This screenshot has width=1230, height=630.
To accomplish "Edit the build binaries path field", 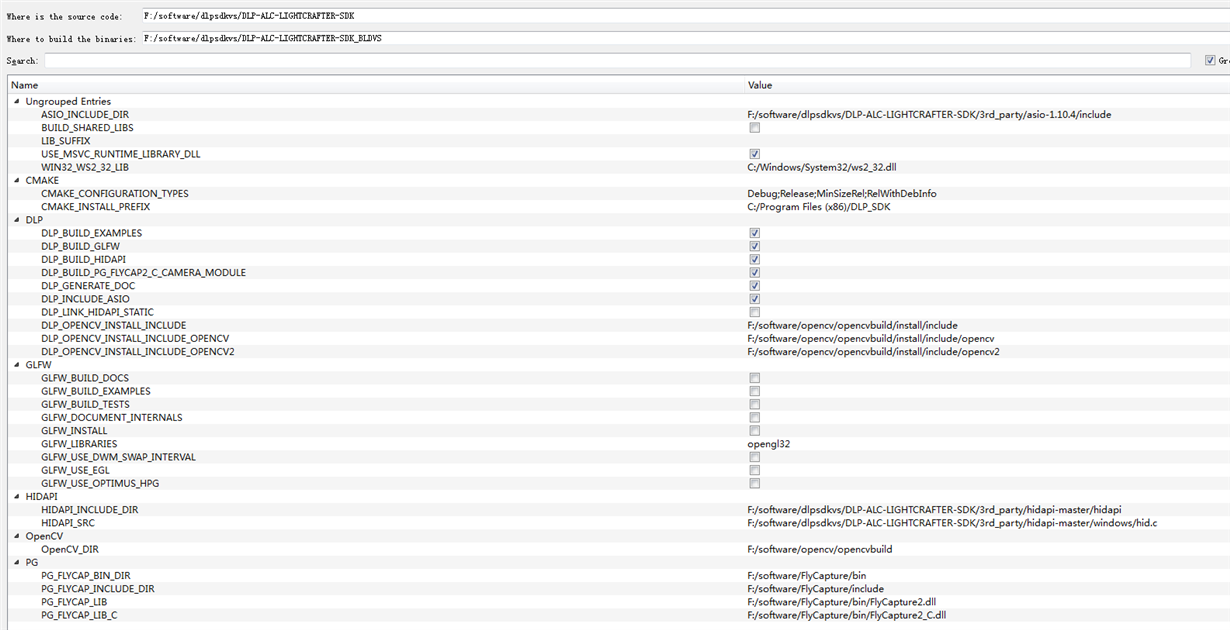I will point(685,38).
